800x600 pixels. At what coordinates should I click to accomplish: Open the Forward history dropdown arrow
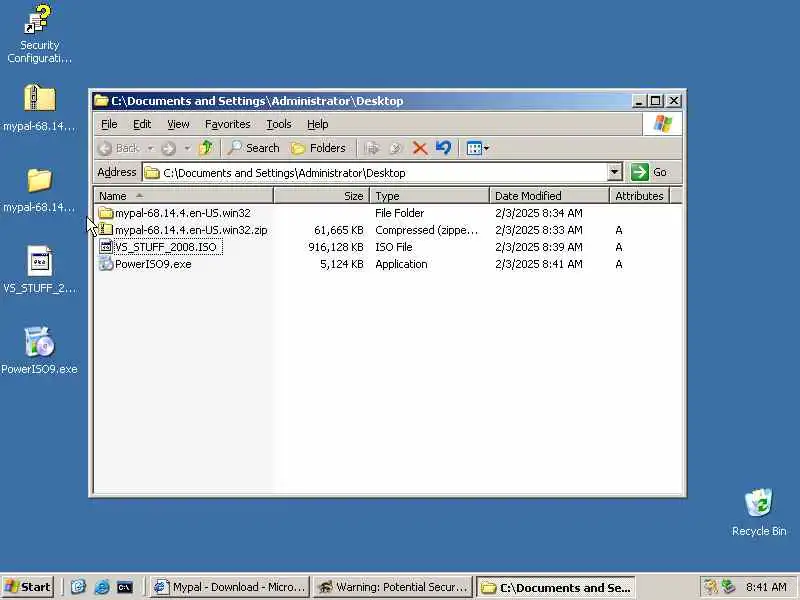[x=187, y=148]
